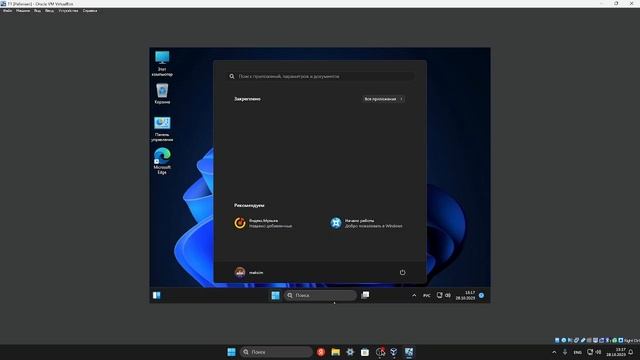Click the host network tray icon

tap(590, 352)
